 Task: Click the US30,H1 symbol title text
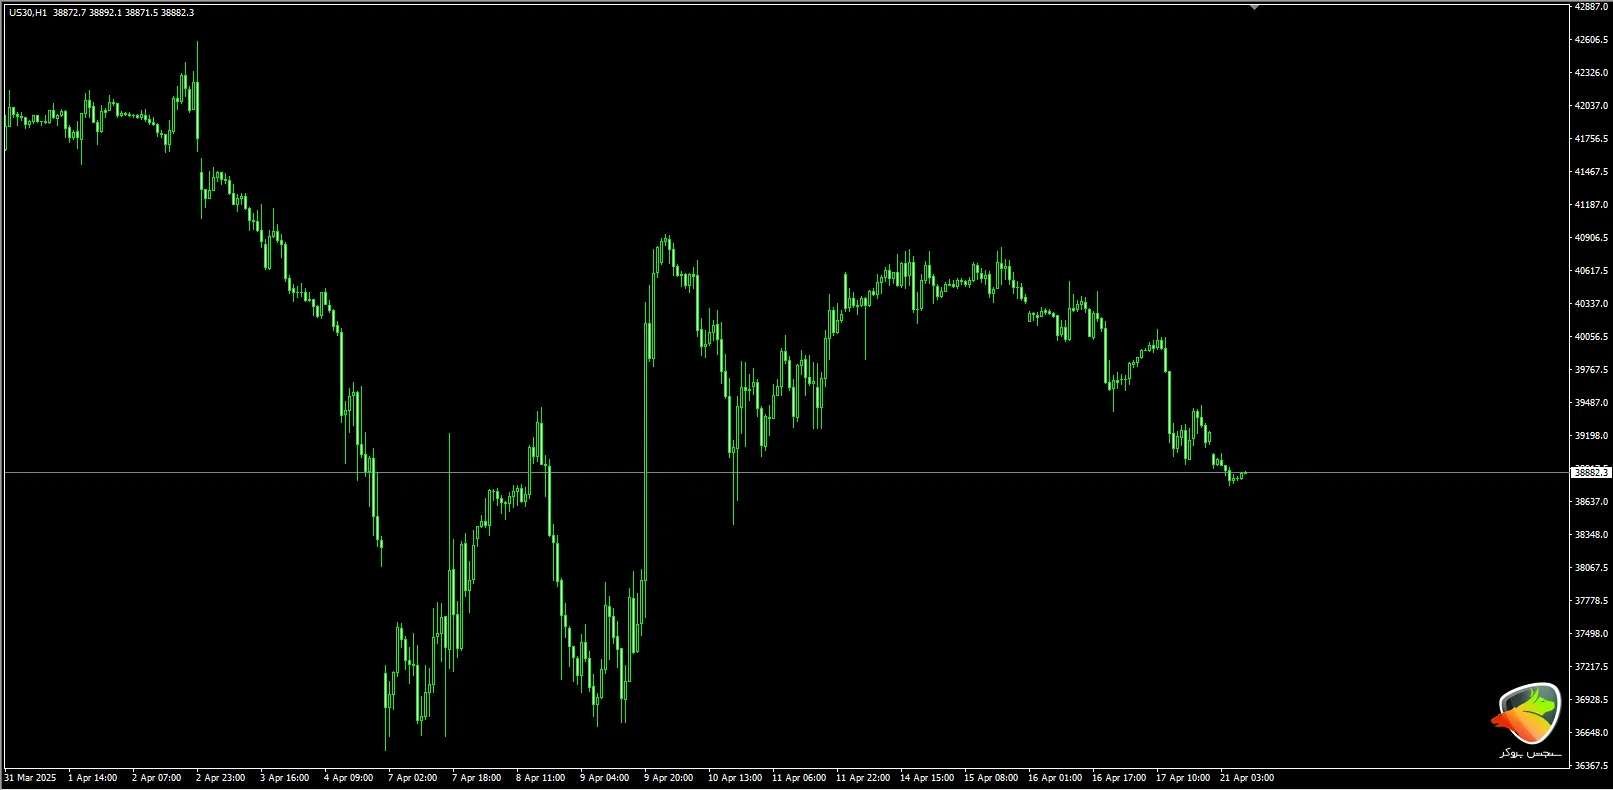coord(28,13)
